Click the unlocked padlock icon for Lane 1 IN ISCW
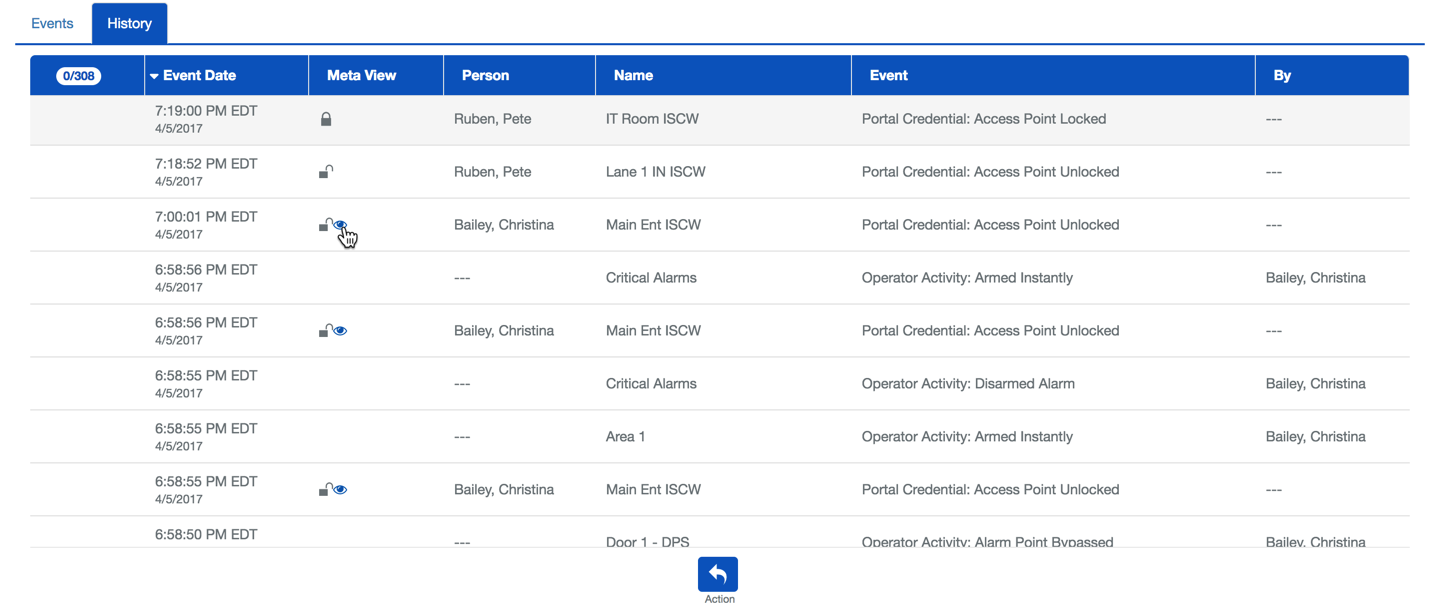This screenshot has width=1440, height=614. [326, 172]
